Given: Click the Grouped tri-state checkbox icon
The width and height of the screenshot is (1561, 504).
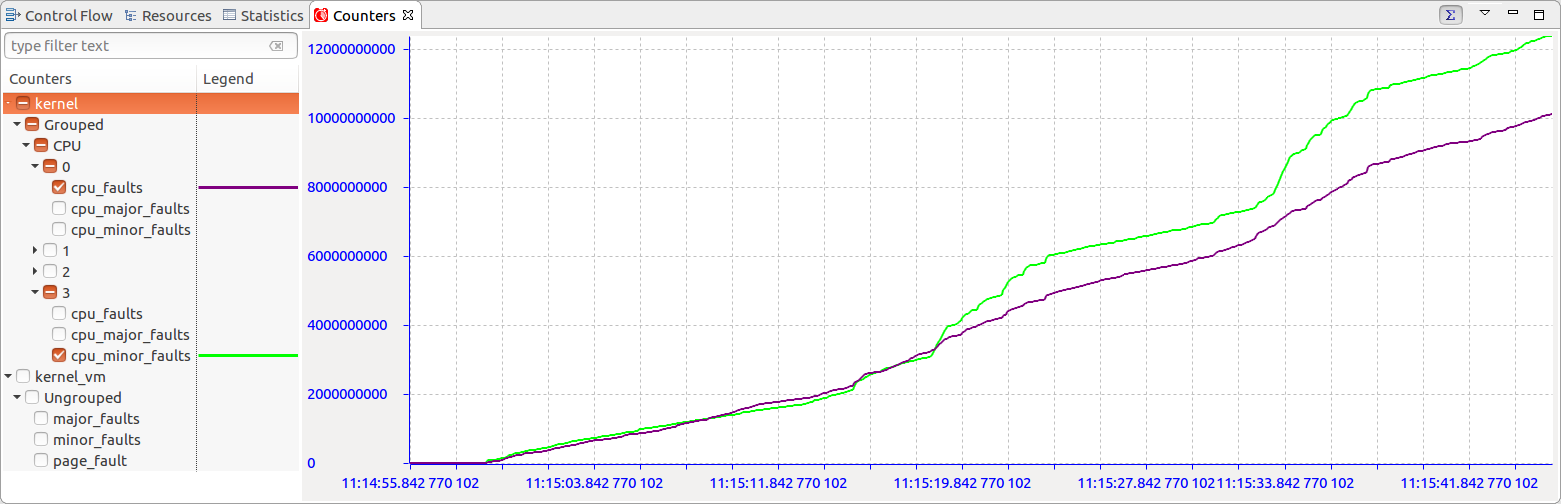Looking at the screenshot, I should point(32,125).
